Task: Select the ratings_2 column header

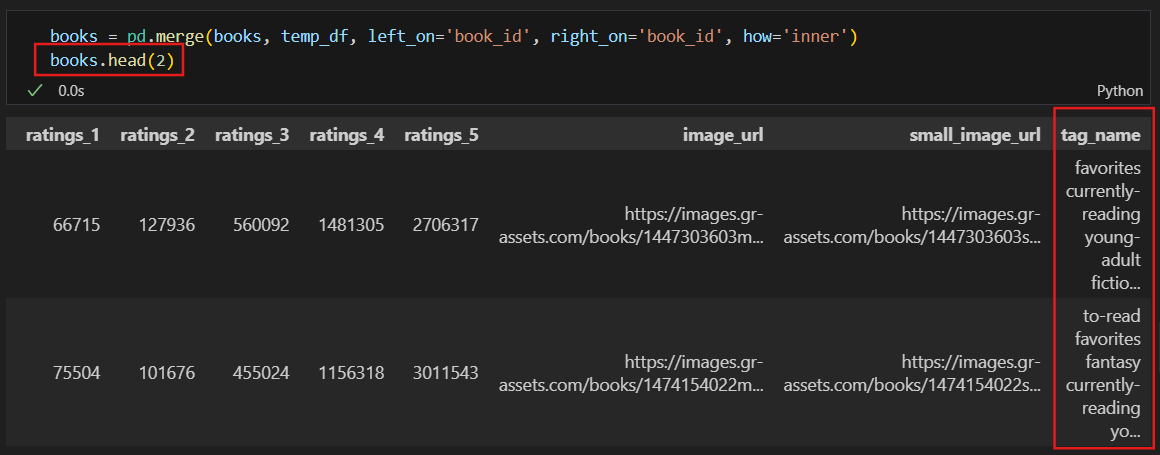Action: pyautogui.click(x=158, y=135)
